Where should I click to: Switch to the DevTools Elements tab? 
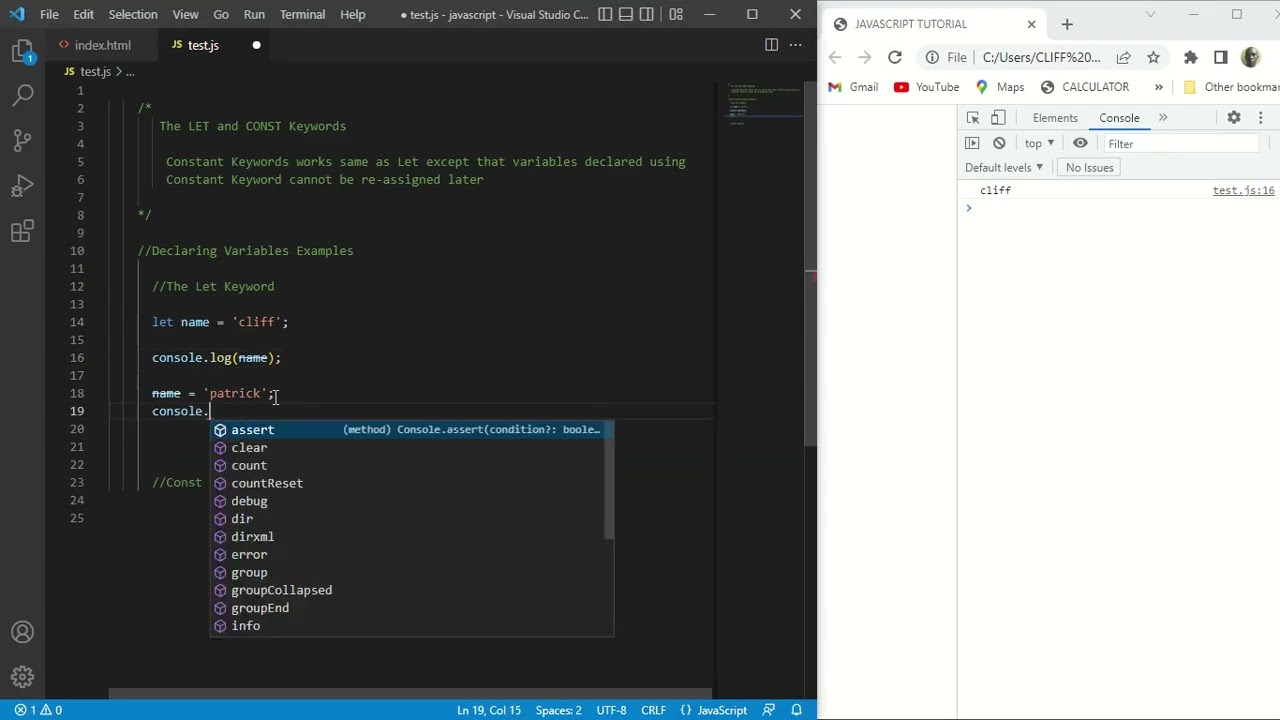point(1055,118)
